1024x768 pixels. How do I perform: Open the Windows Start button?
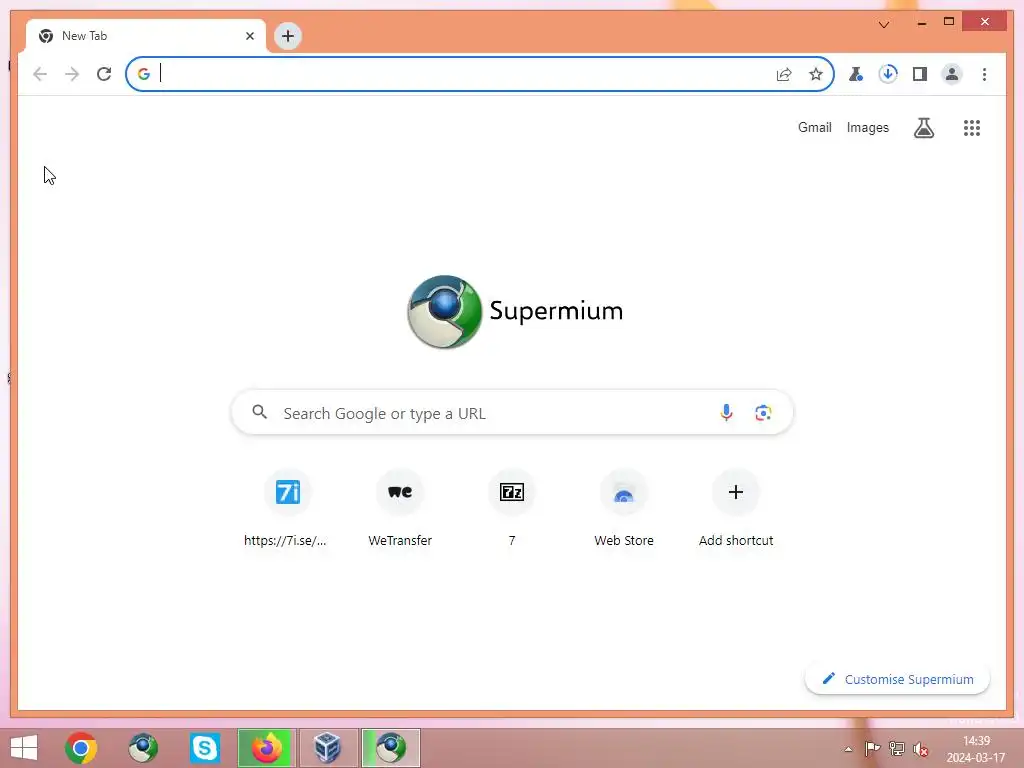[x=24, y=748]
